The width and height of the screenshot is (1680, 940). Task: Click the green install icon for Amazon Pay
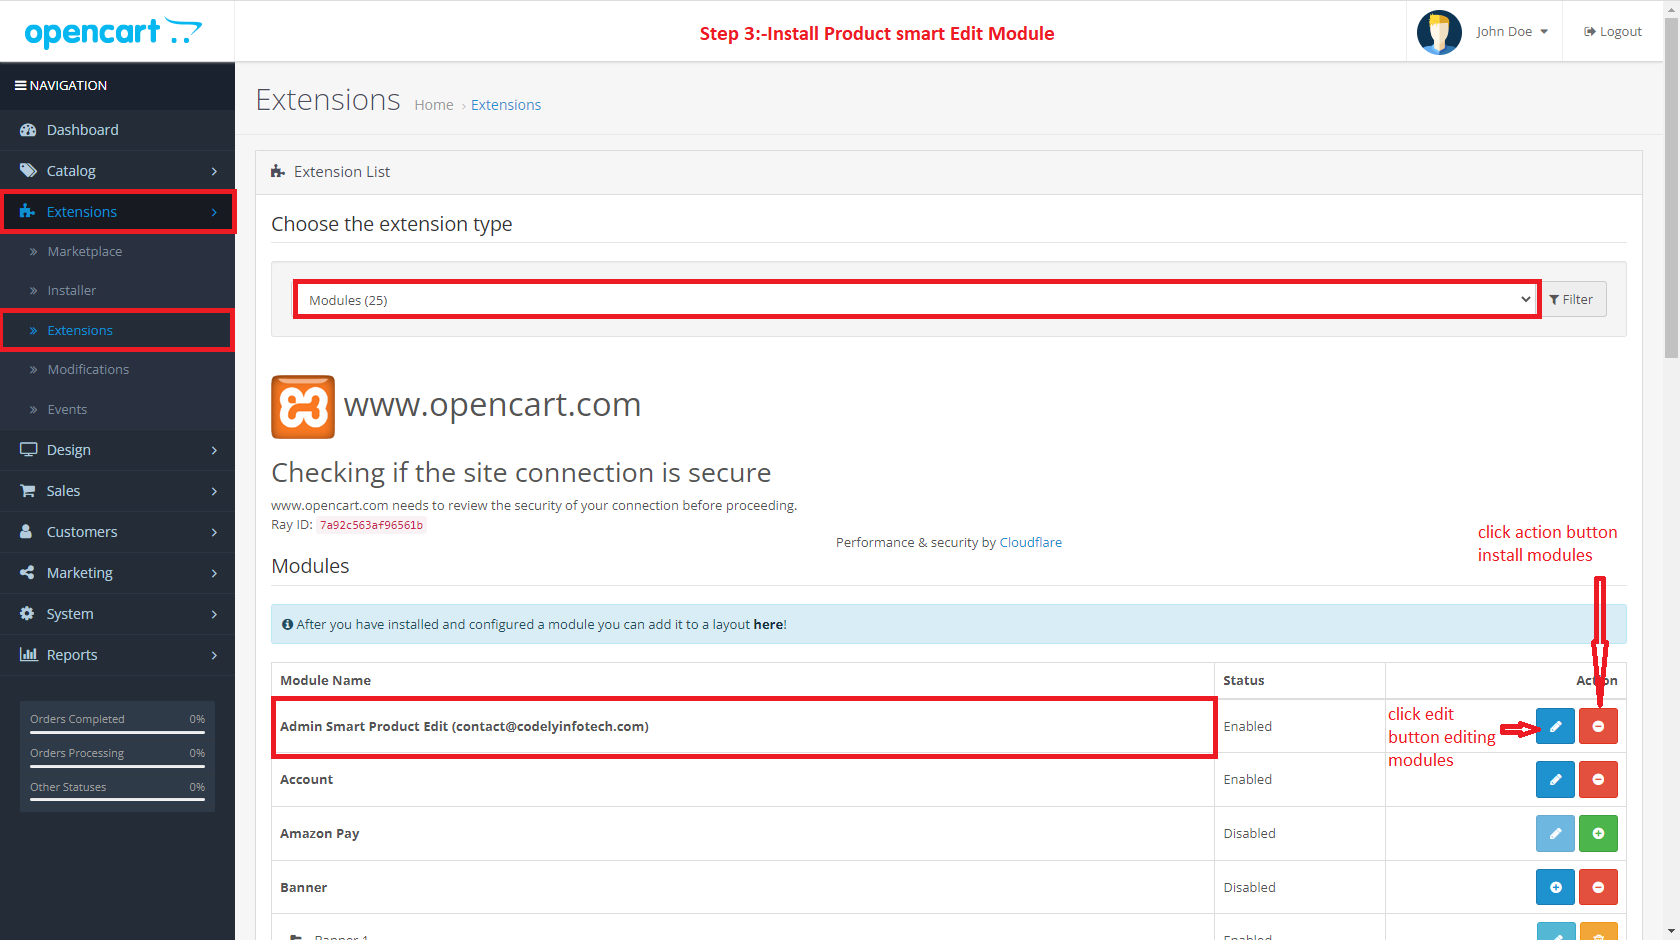click(x=1598, y=833)
